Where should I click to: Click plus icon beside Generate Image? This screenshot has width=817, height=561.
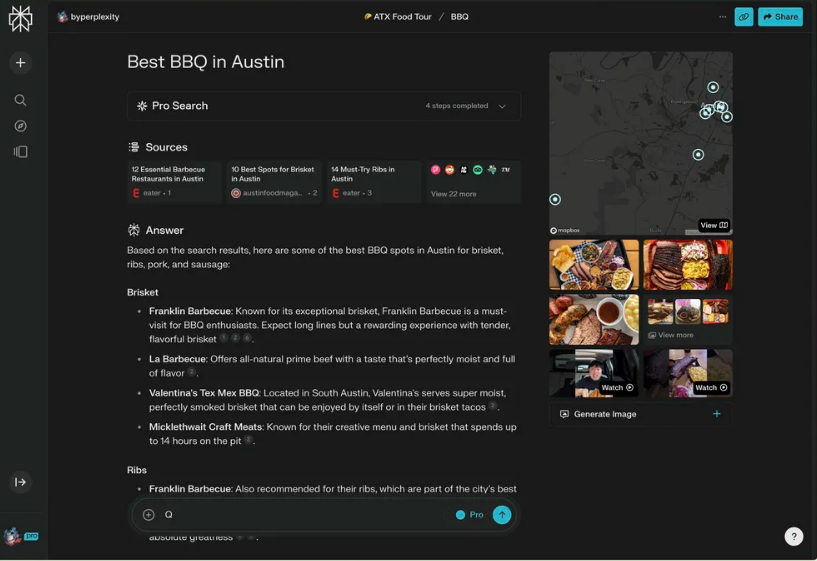(716, 414)
